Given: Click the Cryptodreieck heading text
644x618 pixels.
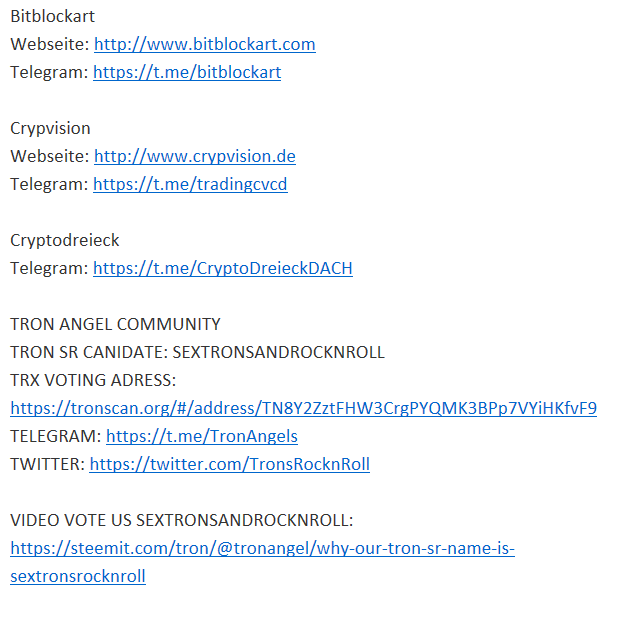Looking at the screenshot, I should click(x=65, y=240).
